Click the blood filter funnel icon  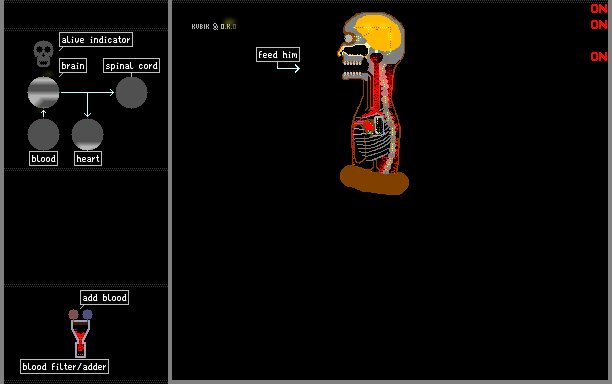(x=80, y=339)
